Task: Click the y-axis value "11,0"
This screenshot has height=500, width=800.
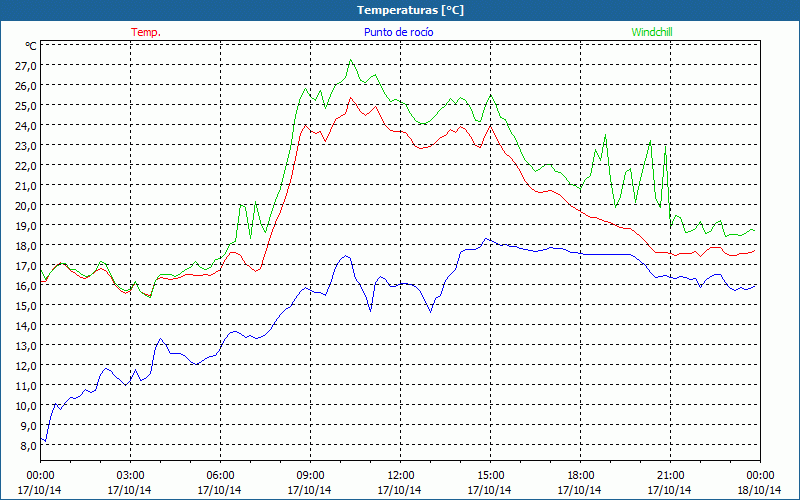Action: [x=27, y=386]
